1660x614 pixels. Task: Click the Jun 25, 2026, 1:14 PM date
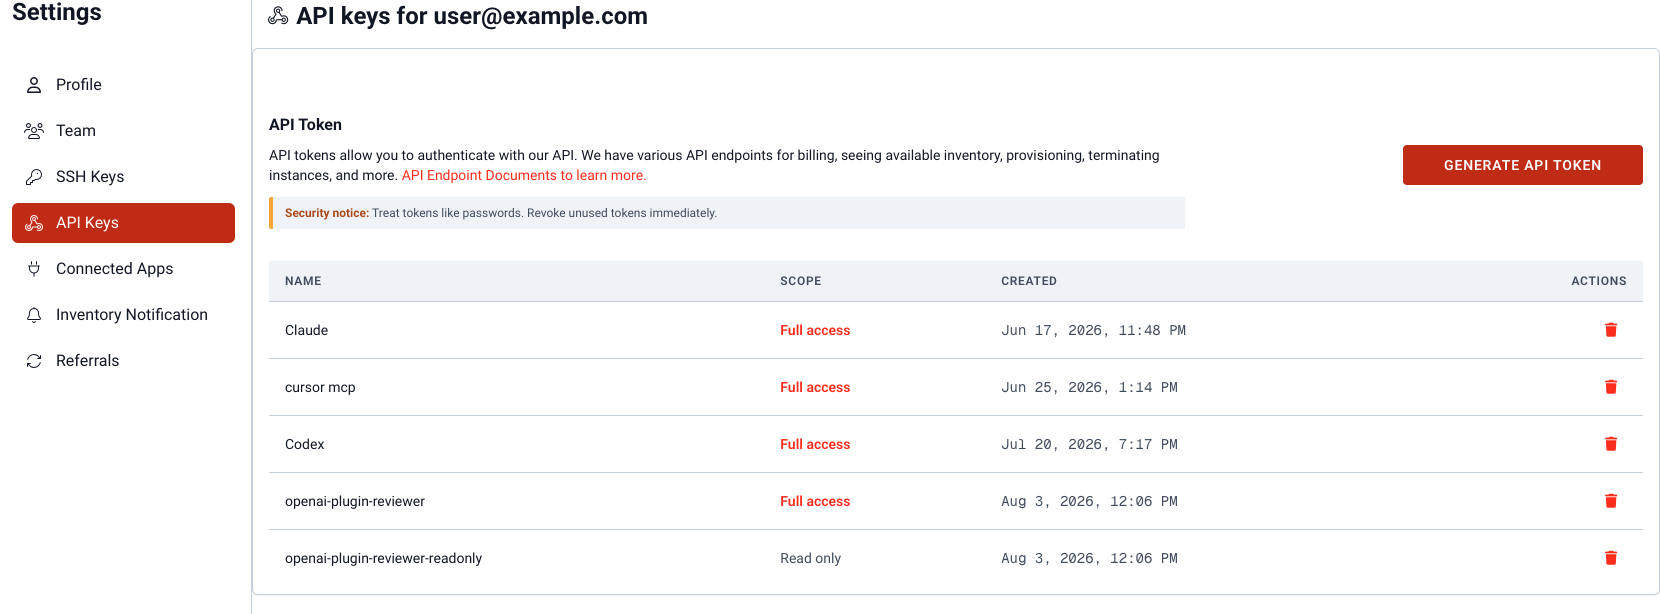(1089, 387)
